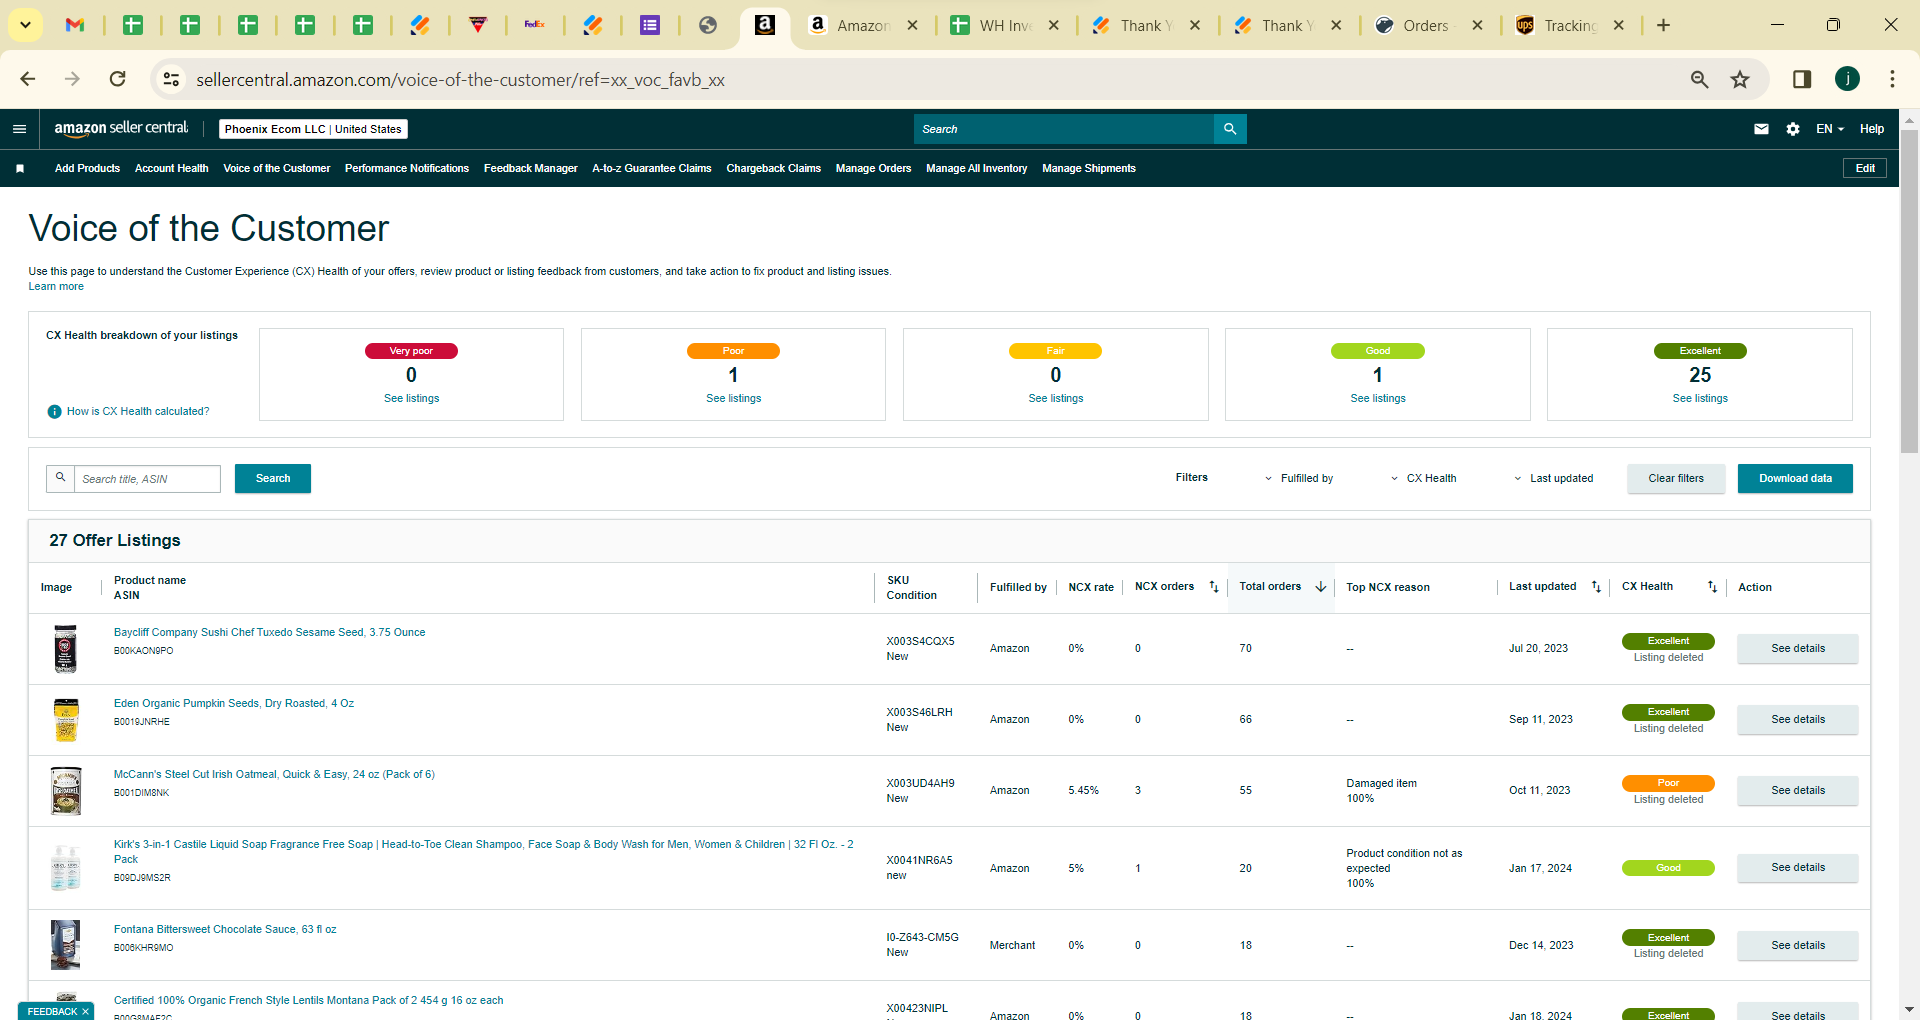The image size is (1920, 1020).
Task: Open a new browser tab
Action: tap(1663, 25)
